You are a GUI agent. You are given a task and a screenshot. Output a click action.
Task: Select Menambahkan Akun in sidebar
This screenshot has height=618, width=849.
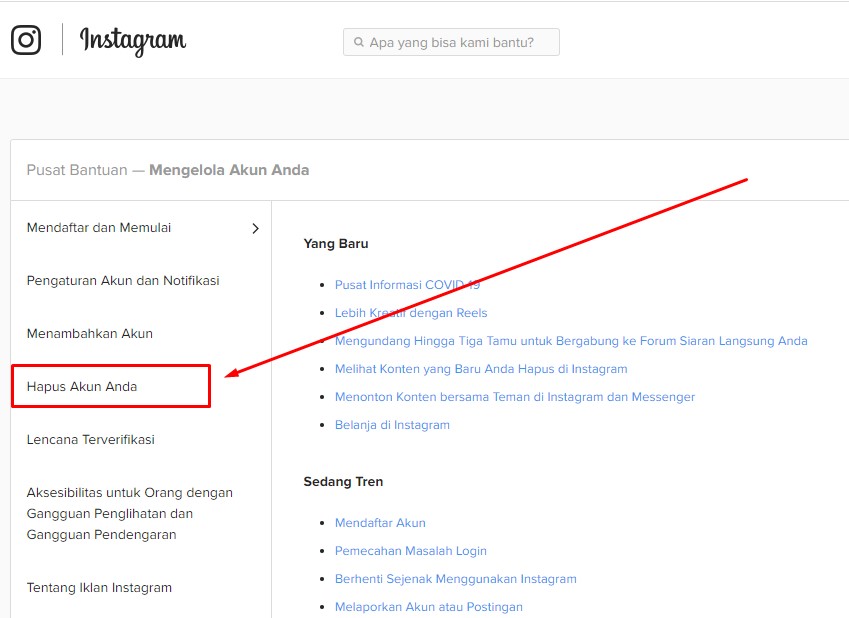coord(90,334)
